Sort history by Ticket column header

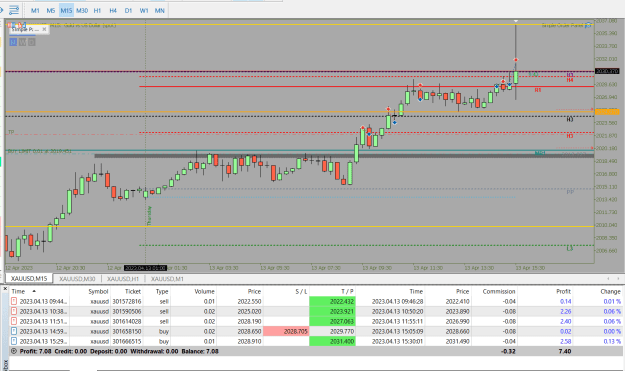point(133,291)
